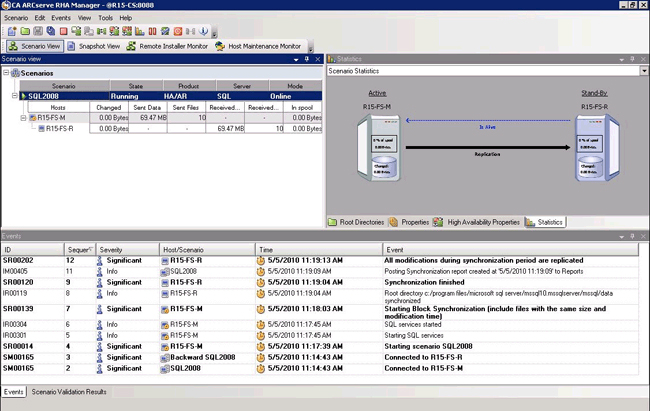This screenshot has height=411, width=650.
Task: Sort events by Host/Scenario column
Action: (207, 250)
